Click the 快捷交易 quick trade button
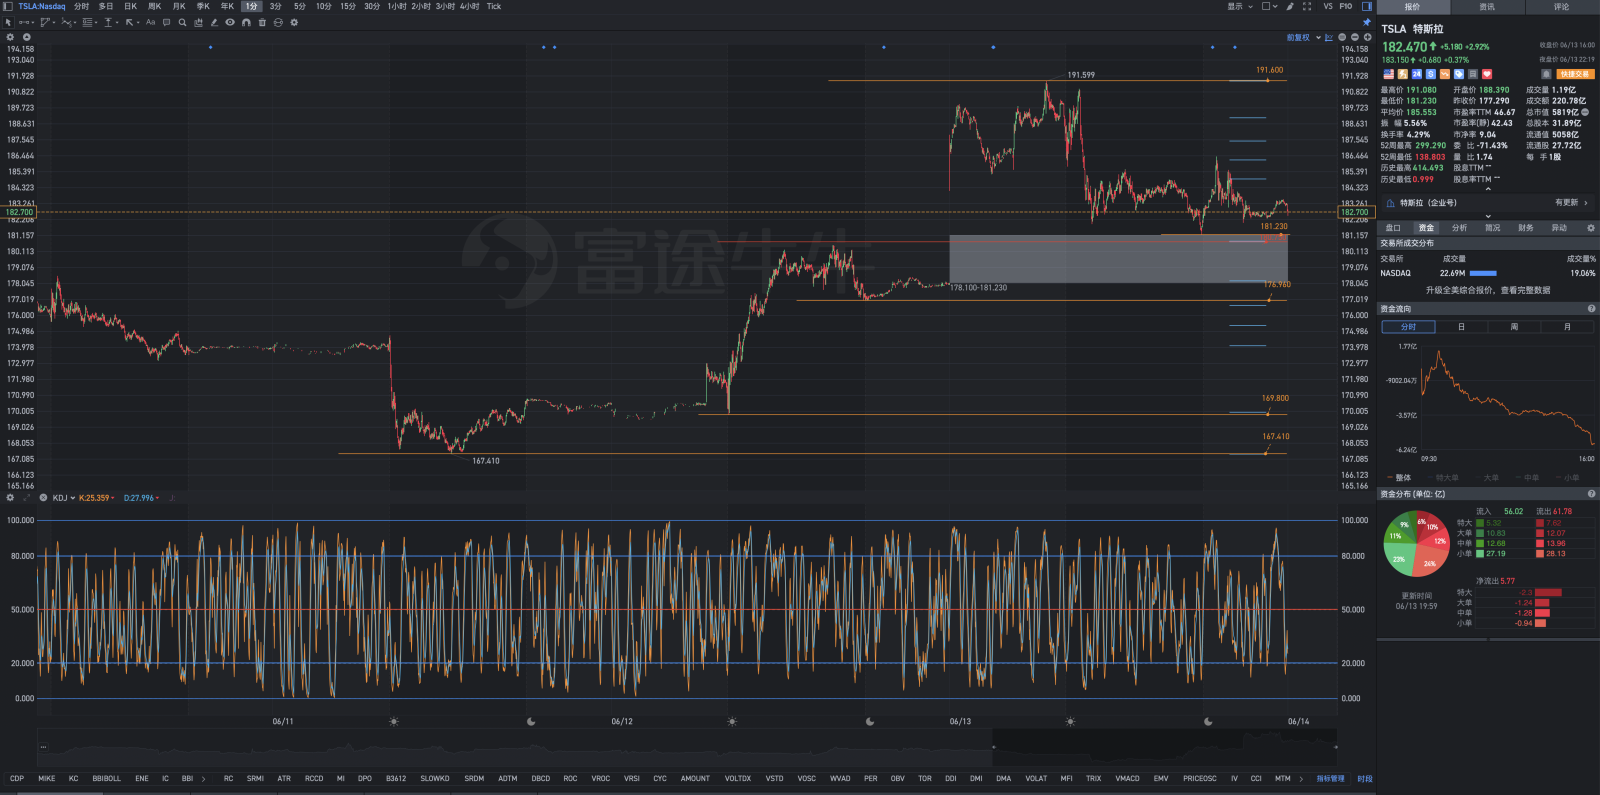The image size is (1600, 795). [1575, 74]
